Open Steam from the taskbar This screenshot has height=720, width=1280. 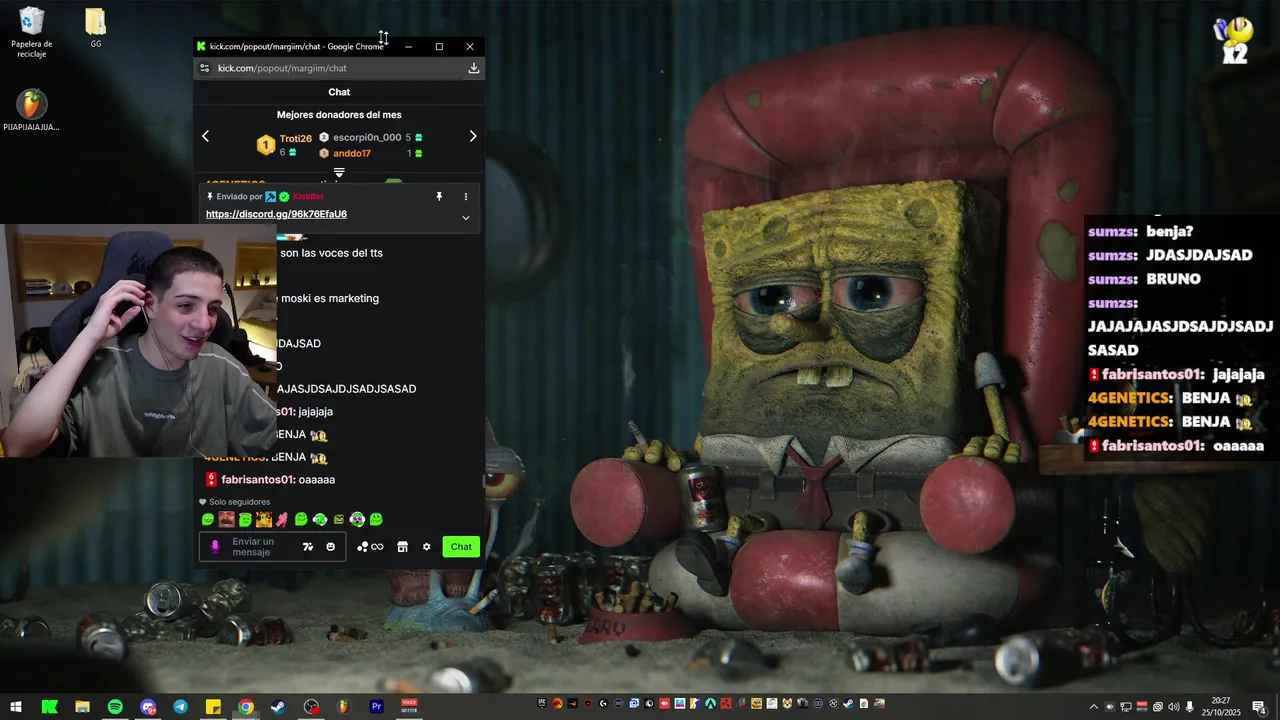coord(278,707)
